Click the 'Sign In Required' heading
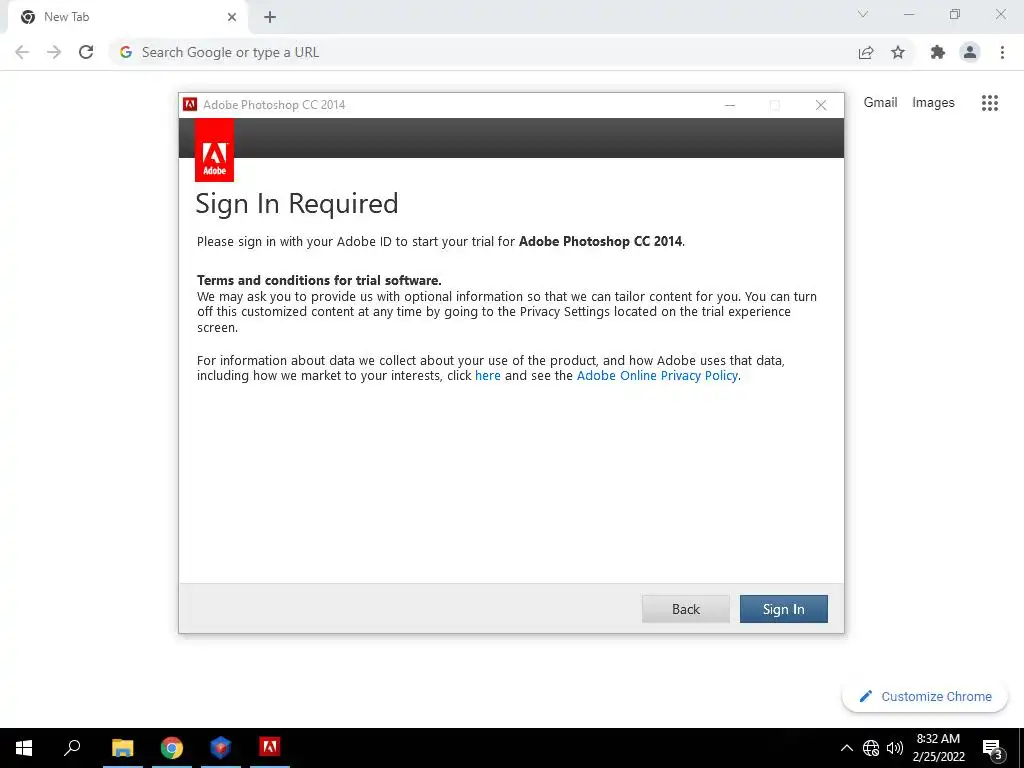The height and width of the screenshot is (768, 1024). pyautogui.click(x=296, y=204)
